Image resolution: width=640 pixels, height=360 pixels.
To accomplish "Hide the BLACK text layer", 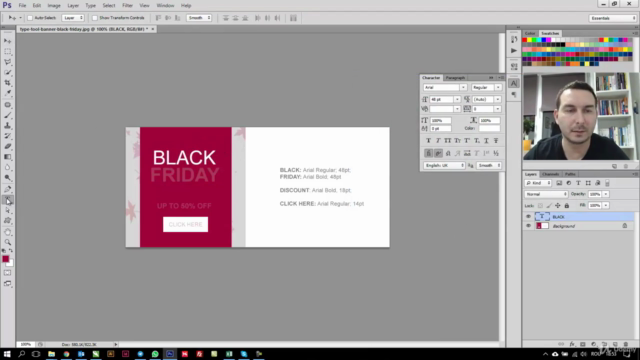I will point(529,217).
